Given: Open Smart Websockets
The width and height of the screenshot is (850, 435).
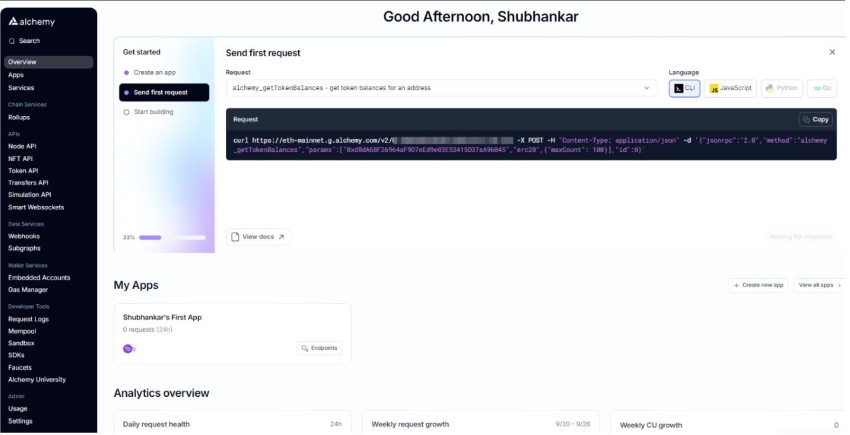Looking at the screenshot, I should tap(36, 207).
